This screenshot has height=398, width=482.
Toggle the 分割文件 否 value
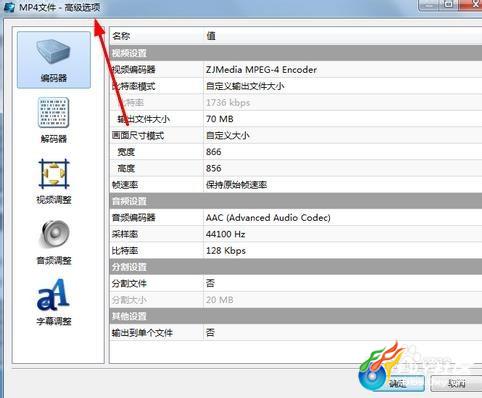coord(343,283)
